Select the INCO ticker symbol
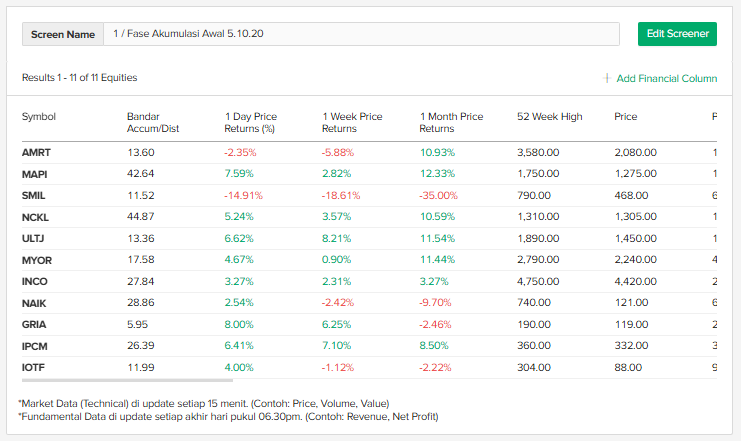This screenshot has width=741, height=441. click(x=35, y=281)
